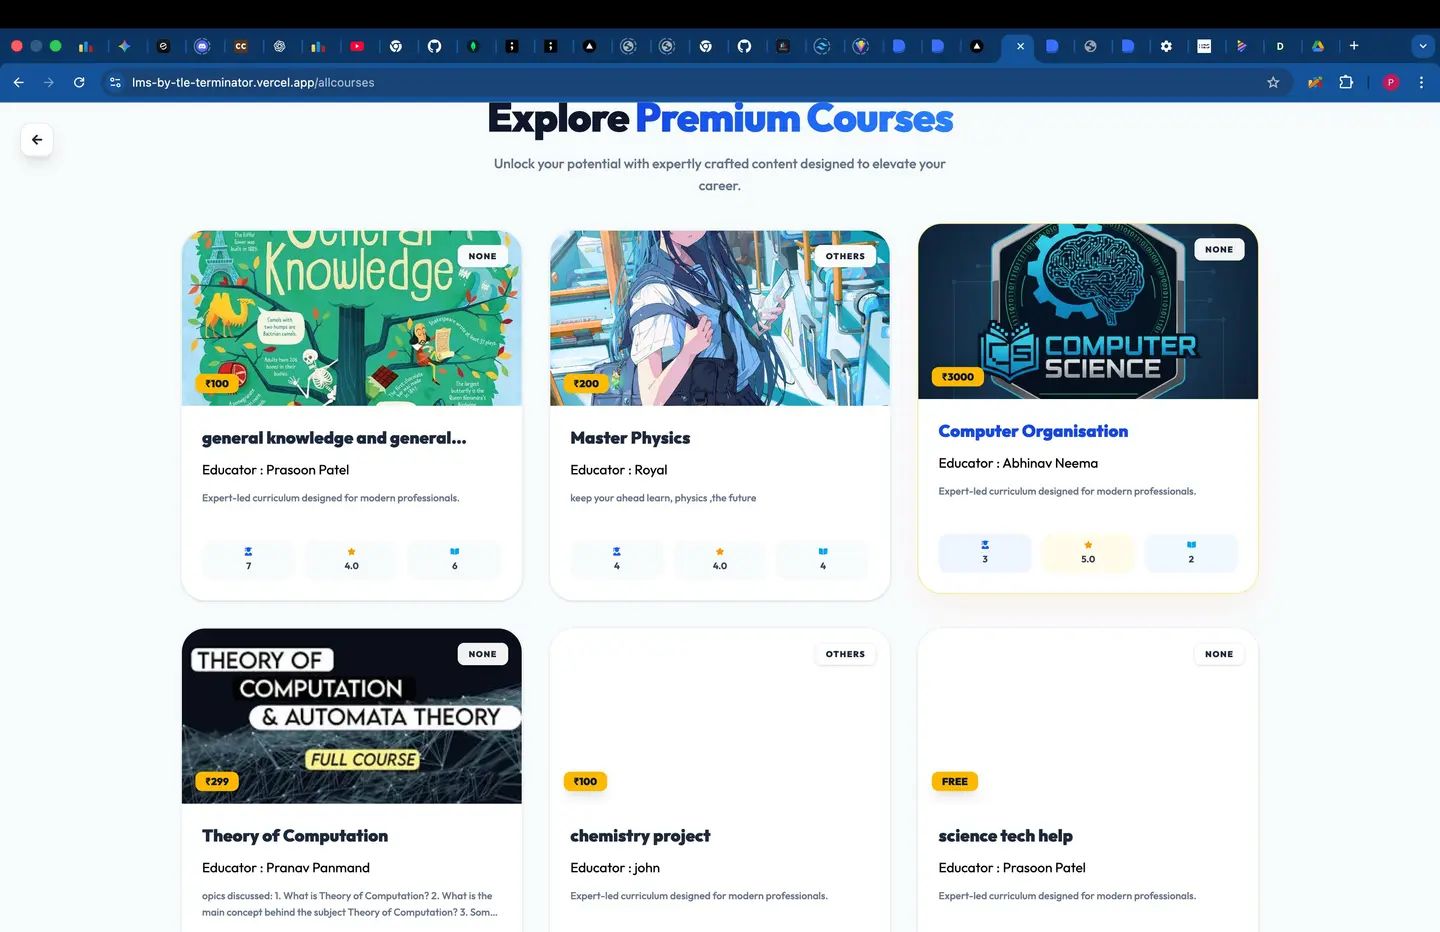
Task: Click the 'Master Physics' course title
Action: click(630, 438)
